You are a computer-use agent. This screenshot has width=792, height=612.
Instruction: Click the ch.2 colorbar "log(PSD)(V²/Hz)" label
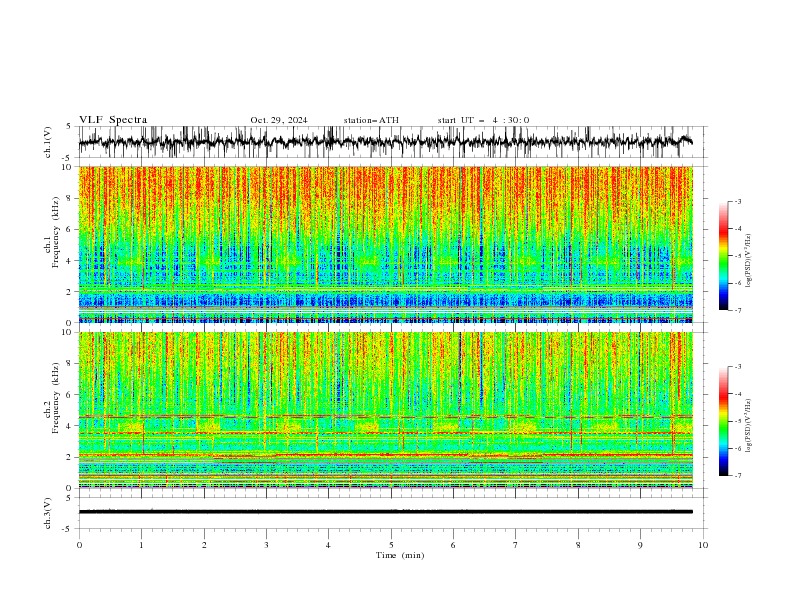pyautogui.click(x=749, y=426)
